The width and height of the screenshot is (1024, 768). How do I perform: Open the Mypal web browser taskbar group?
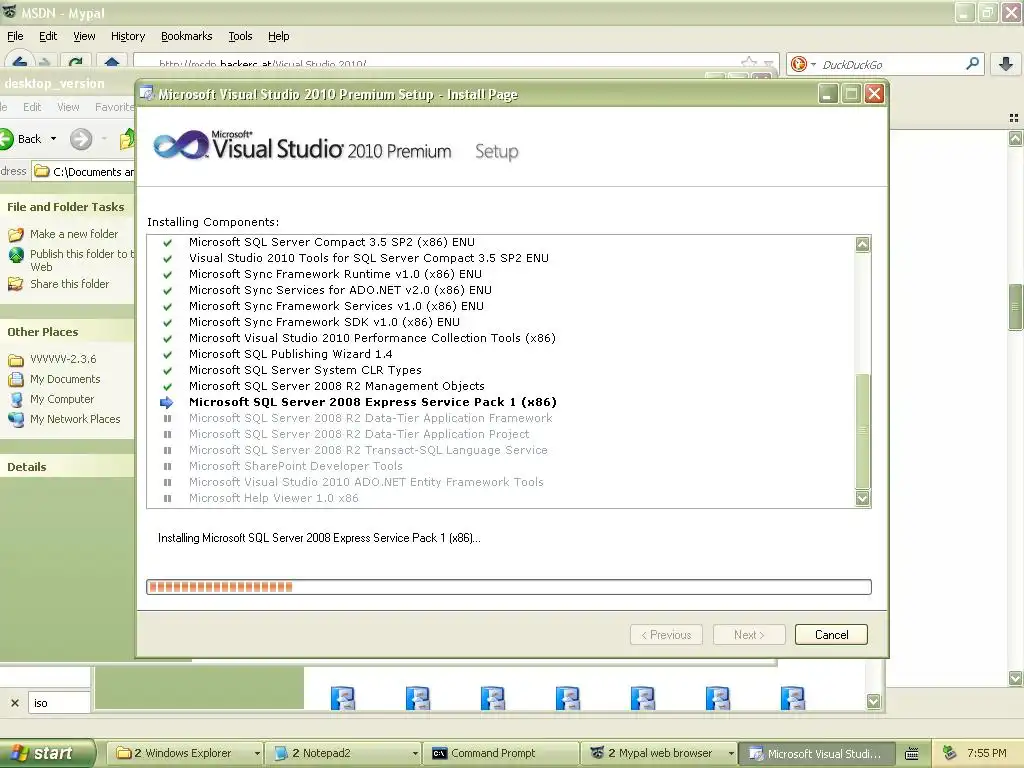[x=660, y=753]
